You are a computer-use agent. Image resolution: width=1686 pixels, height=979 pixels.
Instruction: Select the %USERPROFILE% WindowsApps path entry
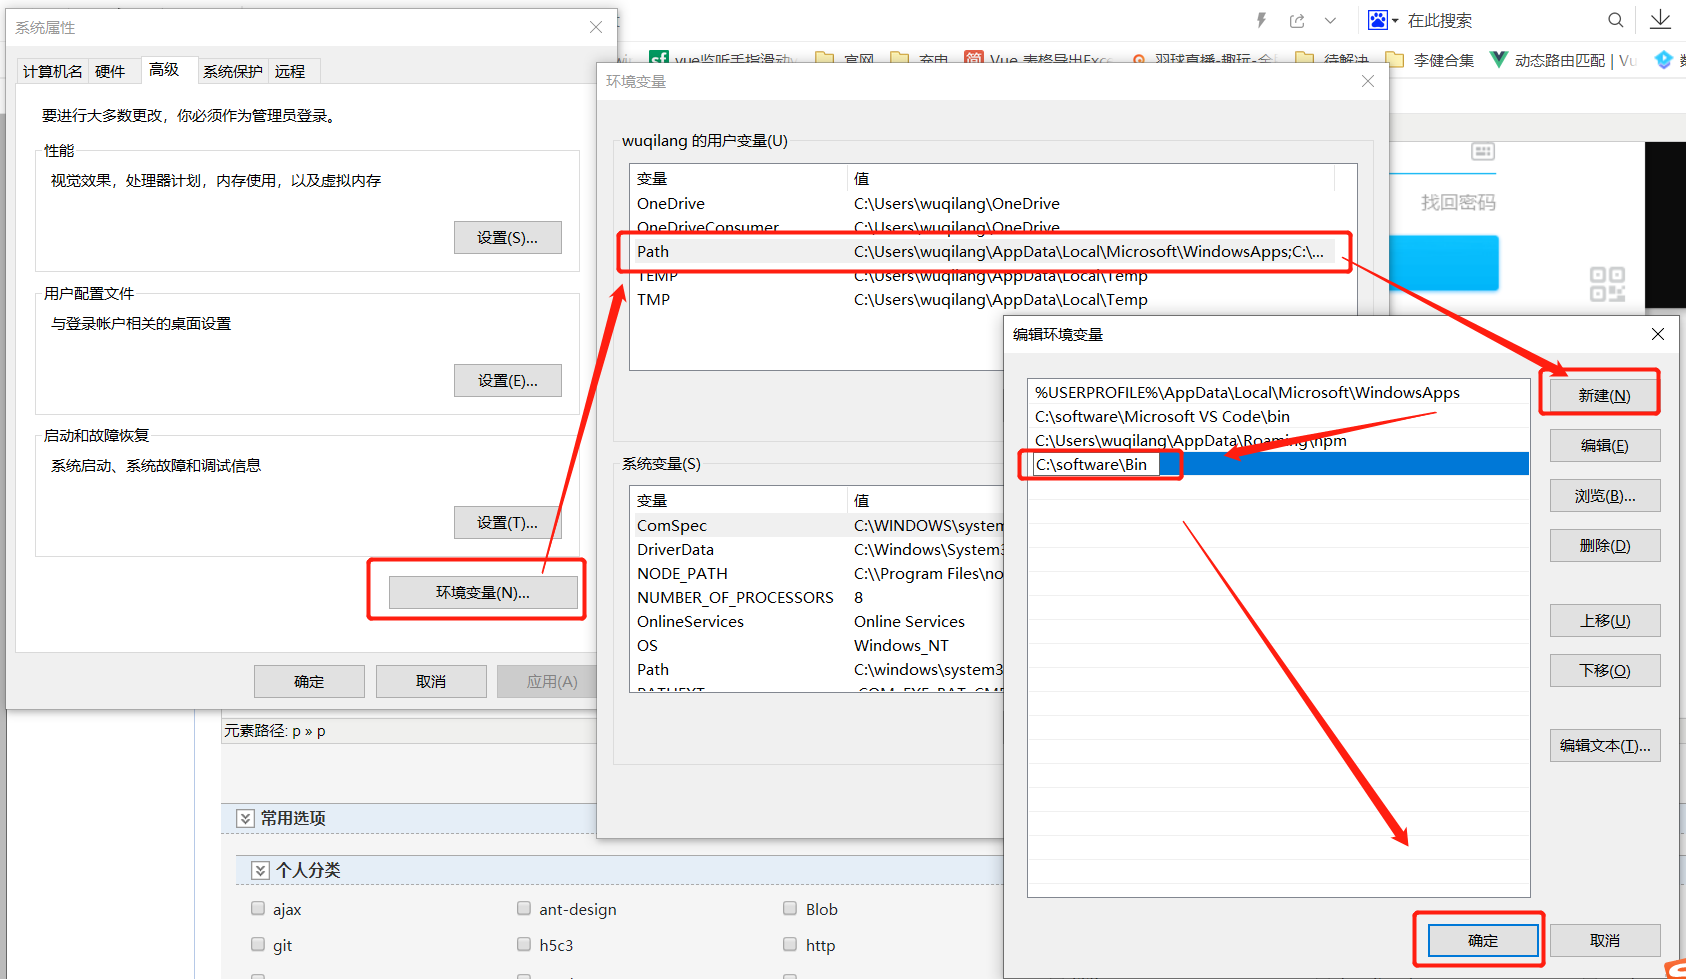(x=1279, y=392)
